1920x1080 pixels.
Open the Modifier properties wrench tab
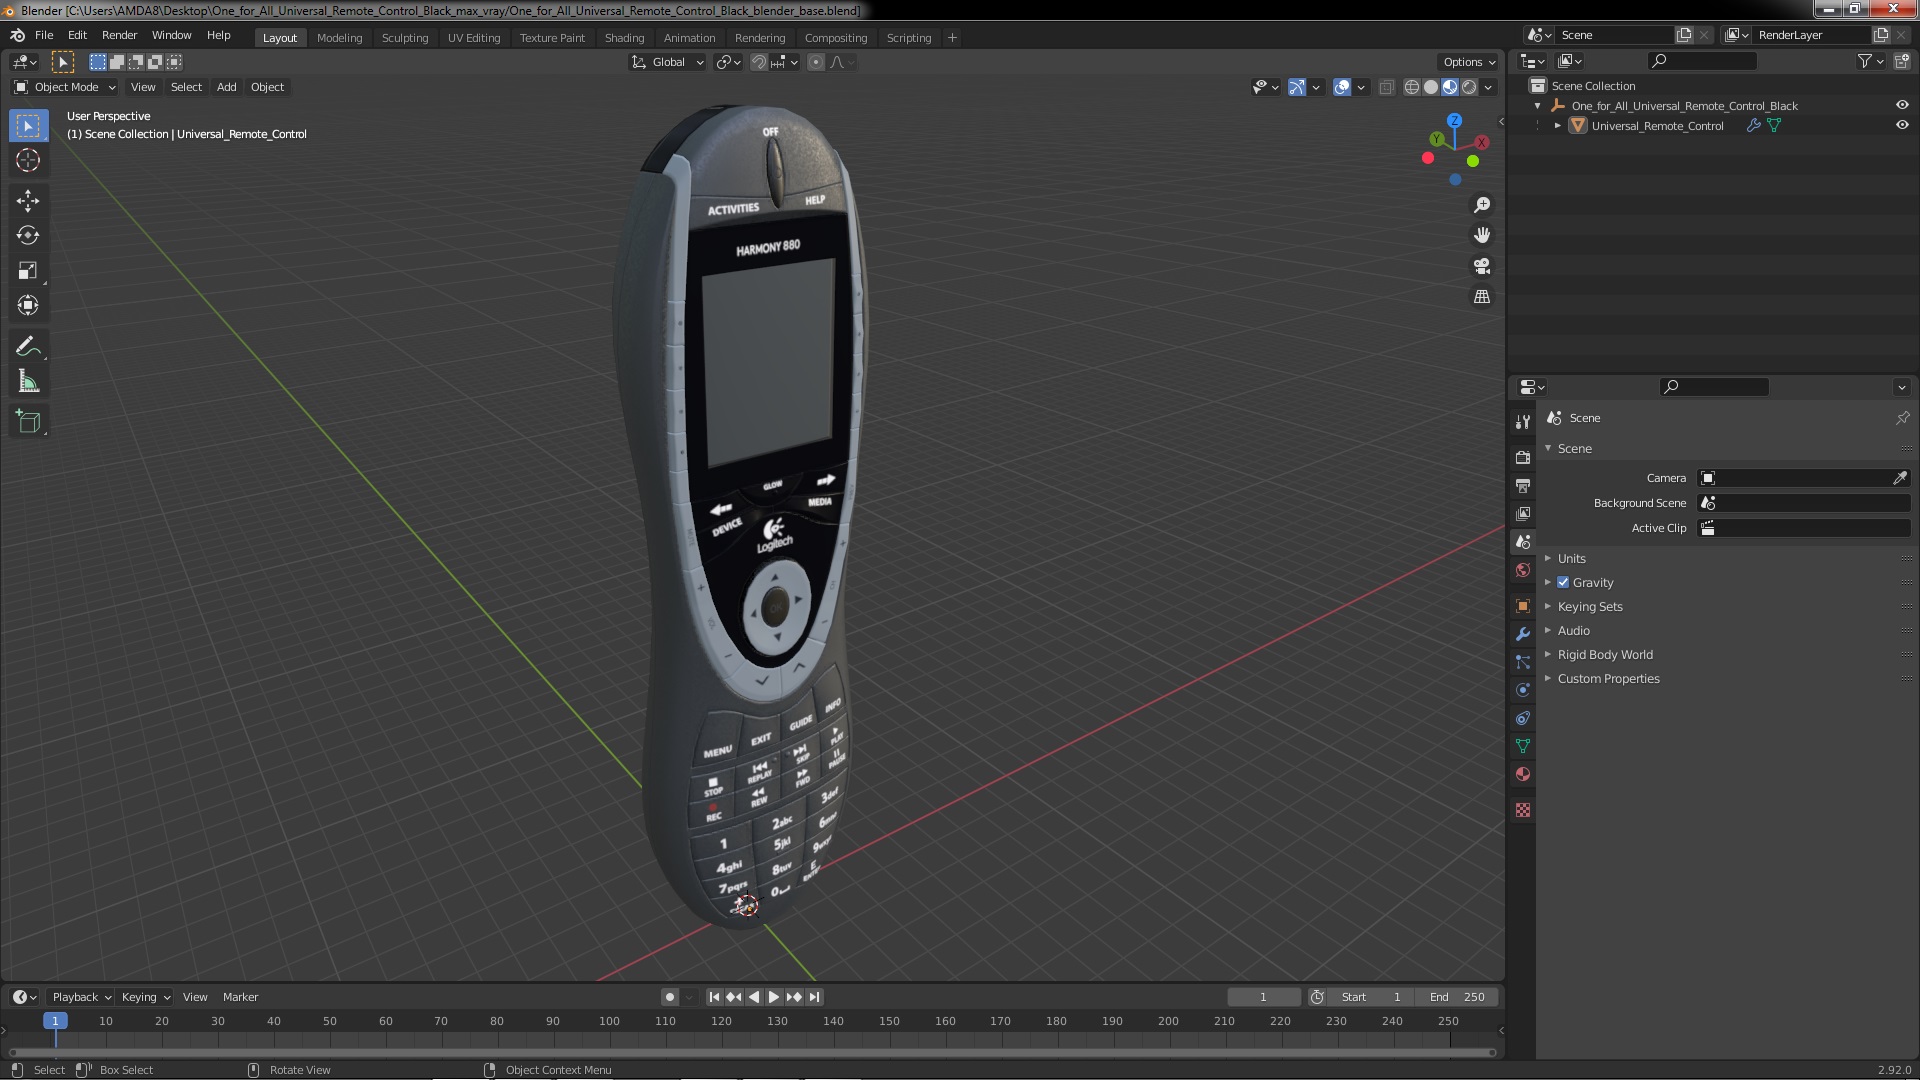(x=1523, y=634)
